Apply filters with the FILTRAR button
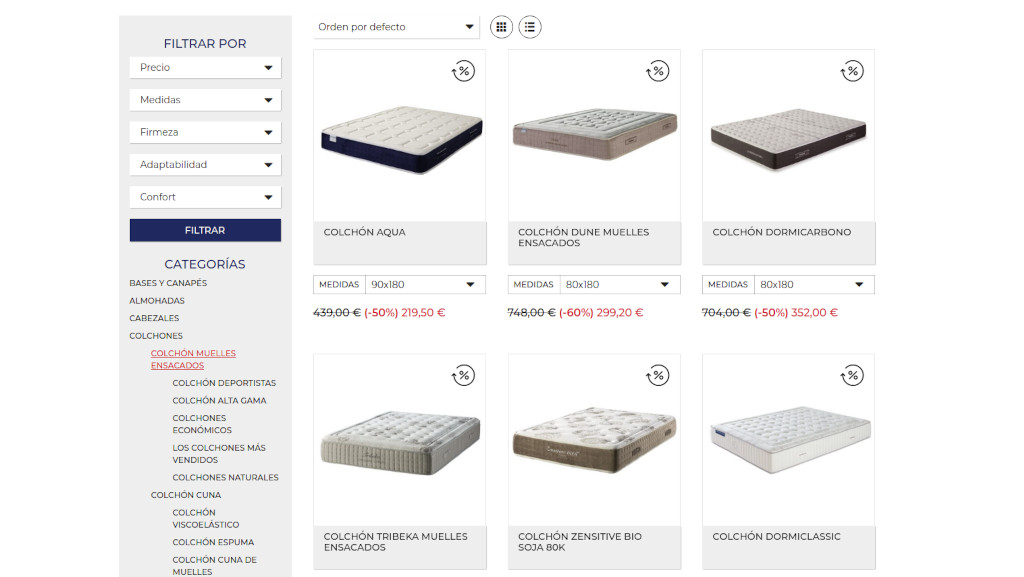 point(205,230)
